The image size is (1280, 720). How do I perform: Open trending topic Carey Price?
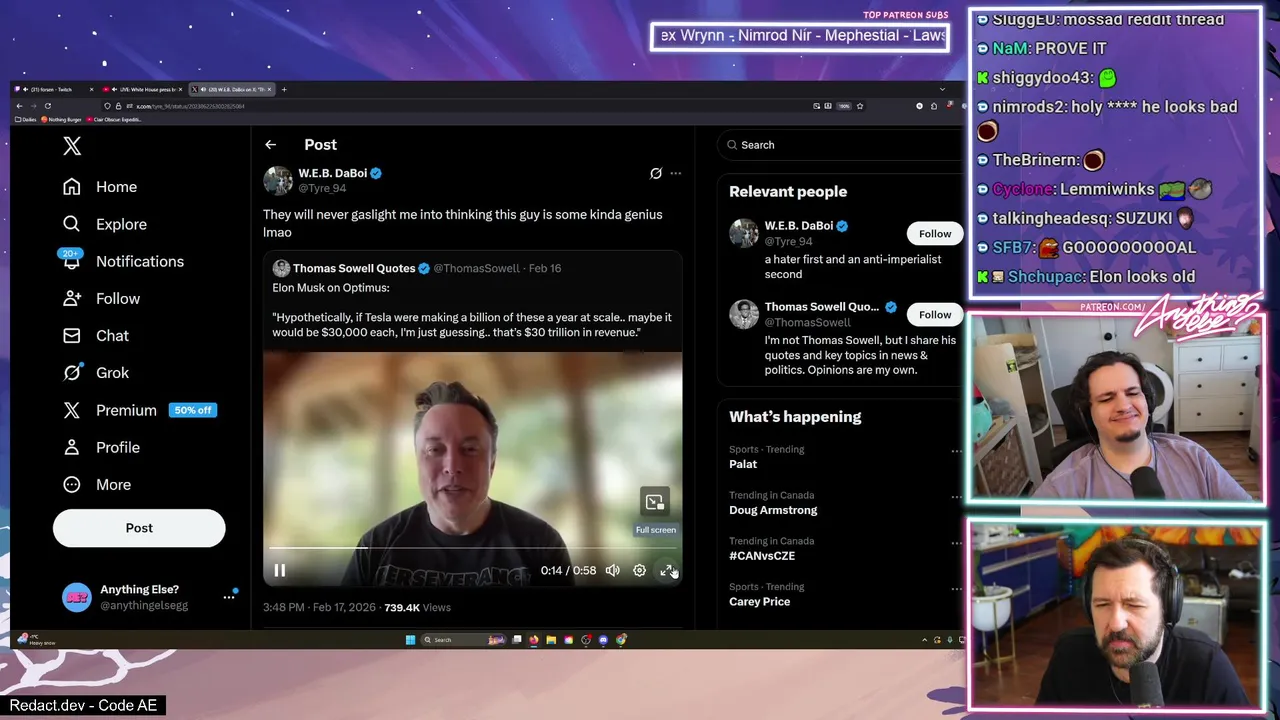tap(760, 602)
